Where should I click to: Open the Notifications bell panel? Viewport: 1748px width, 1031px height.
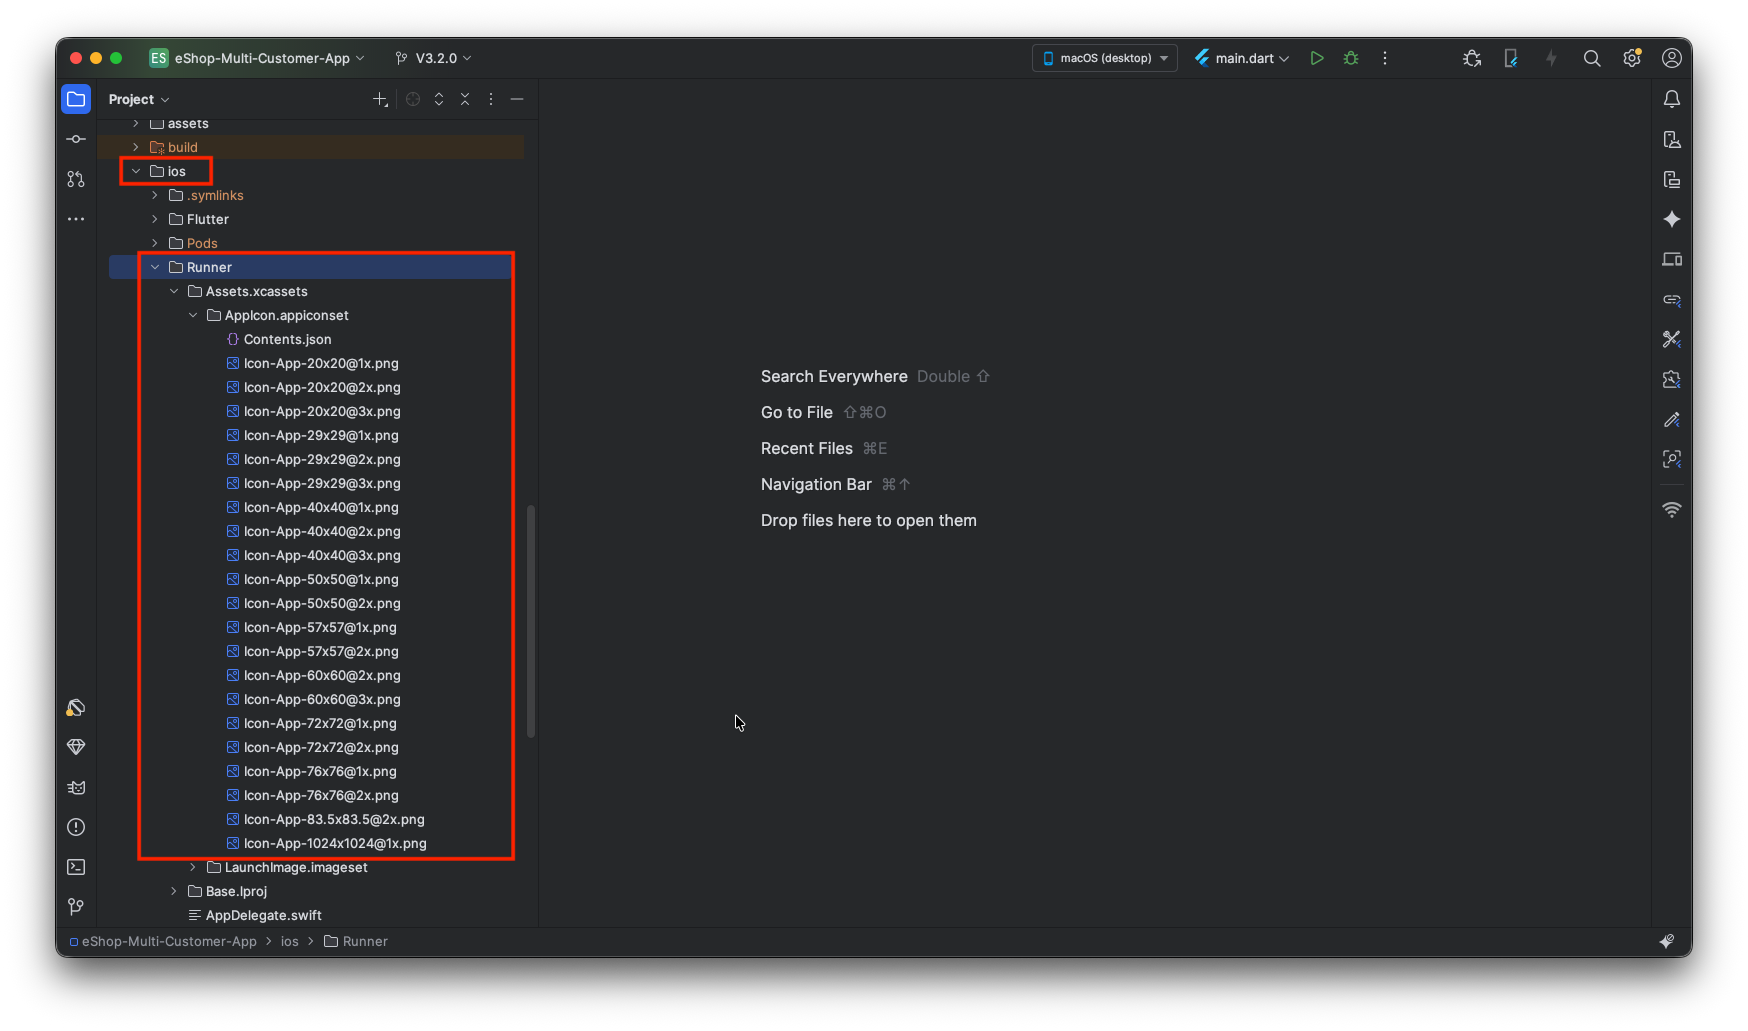click(x=1671, y=99)
